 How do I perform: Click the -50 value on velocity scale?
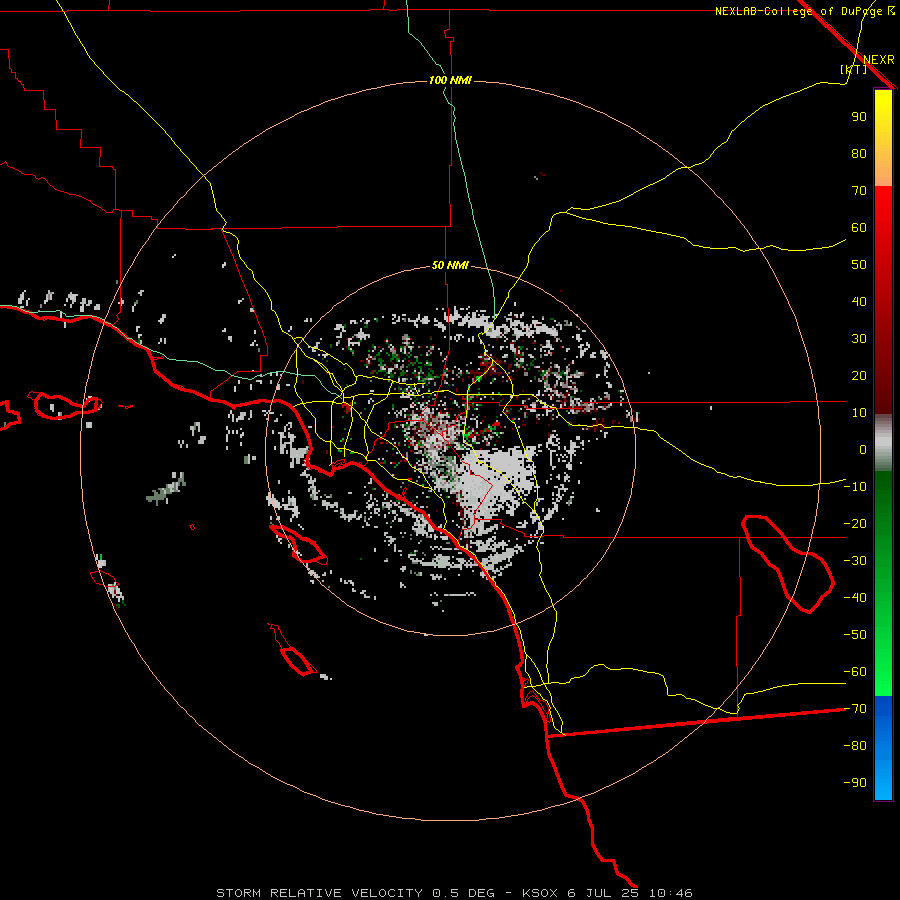[x=855, y=634]
